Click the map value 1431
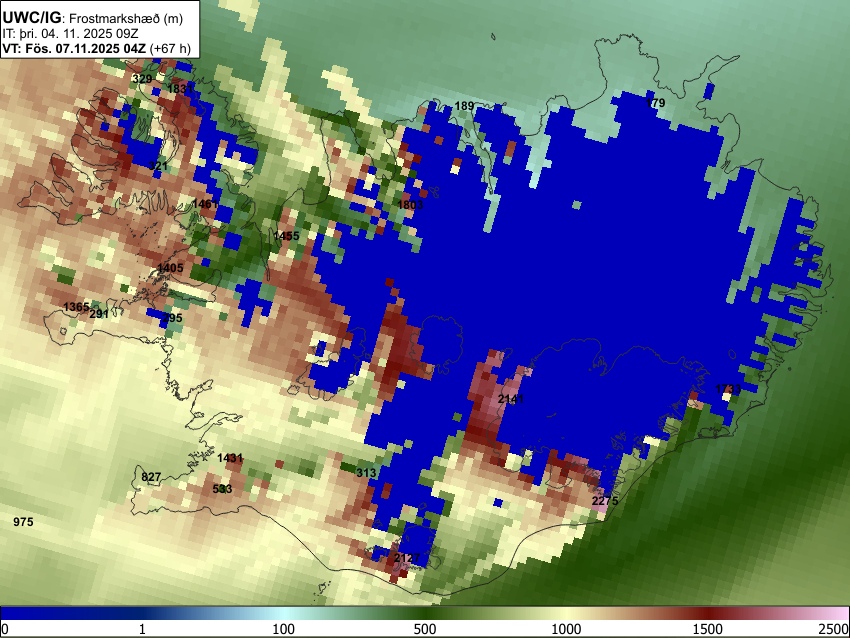Screen dimensions: 850x638 pos(230,457)
